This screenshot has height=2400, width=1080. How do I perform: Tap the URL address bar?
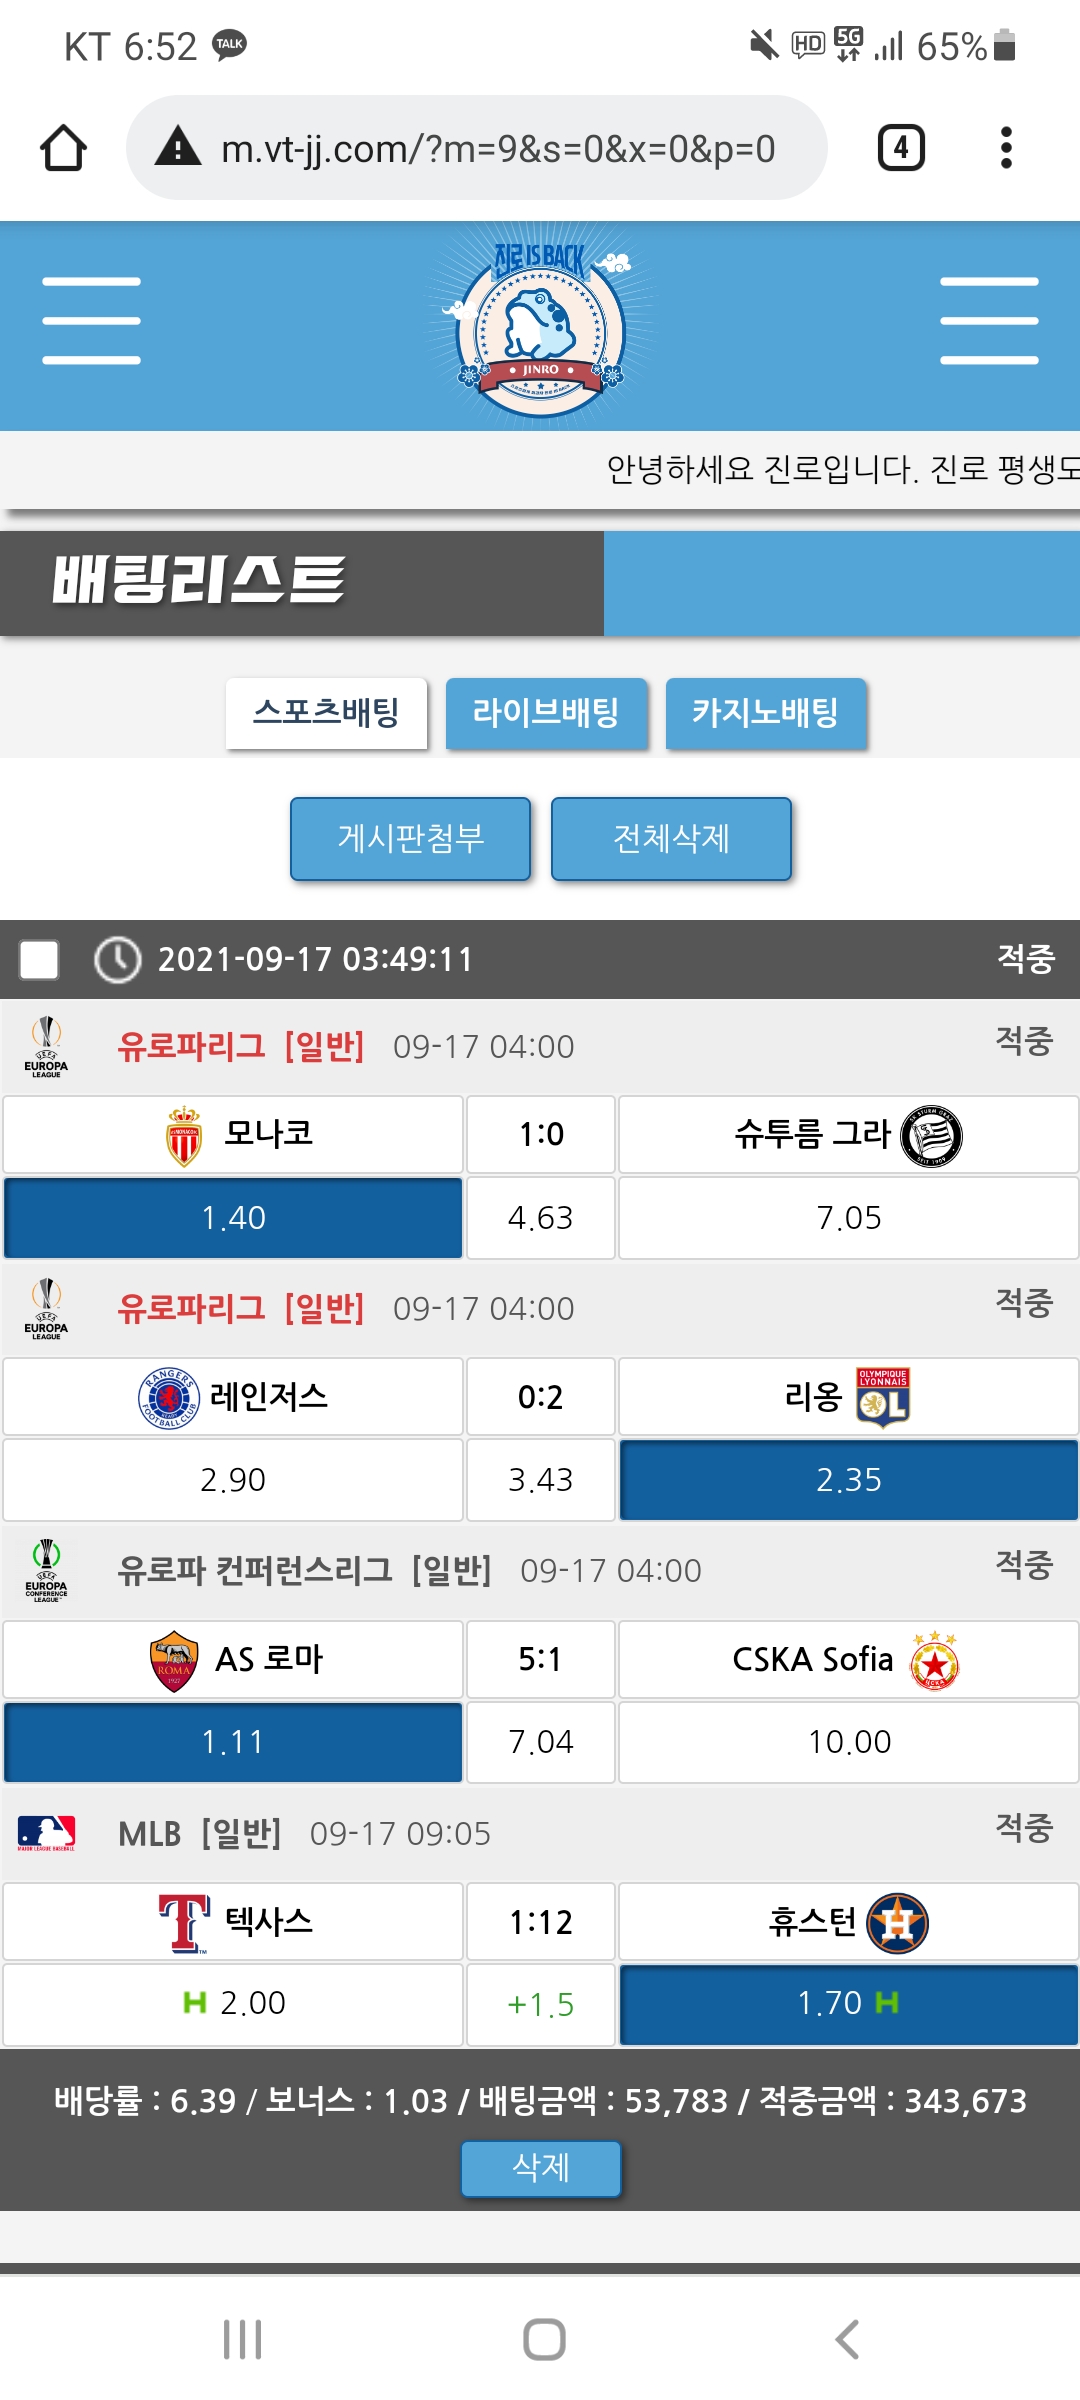[498, 148]
